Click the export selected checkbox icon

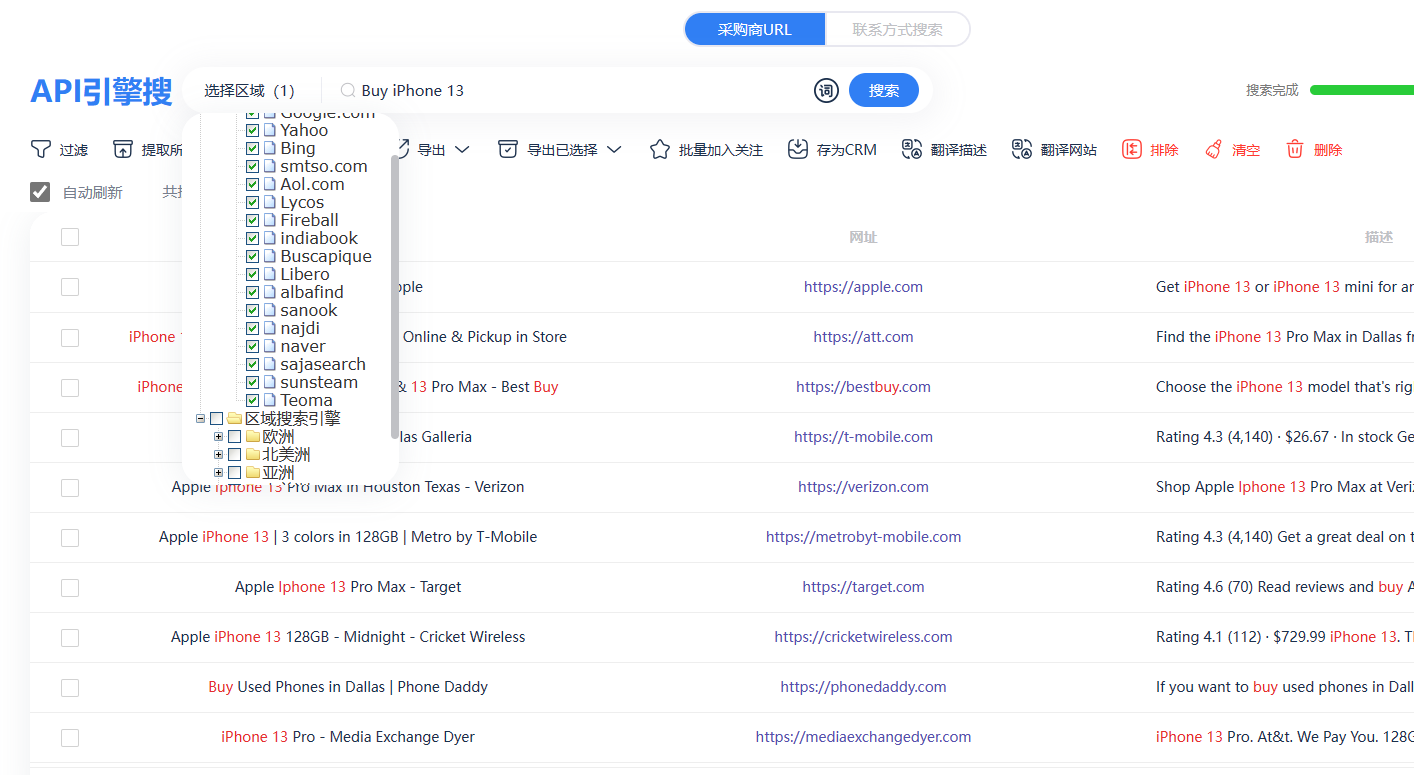508,149
